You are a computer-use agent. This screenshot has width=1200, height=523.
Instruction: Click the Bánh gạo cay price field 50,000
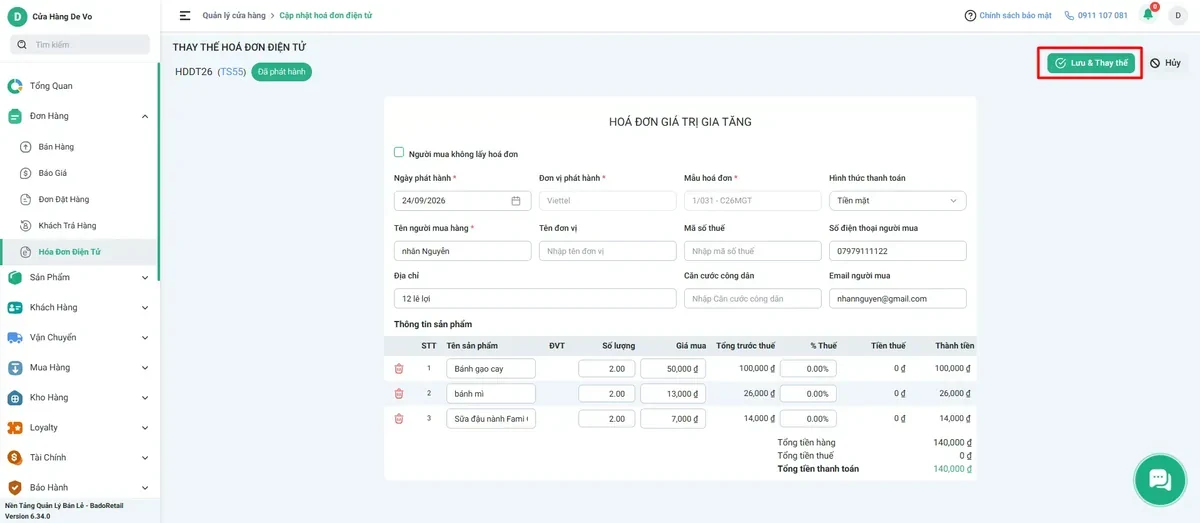point(674,368)
